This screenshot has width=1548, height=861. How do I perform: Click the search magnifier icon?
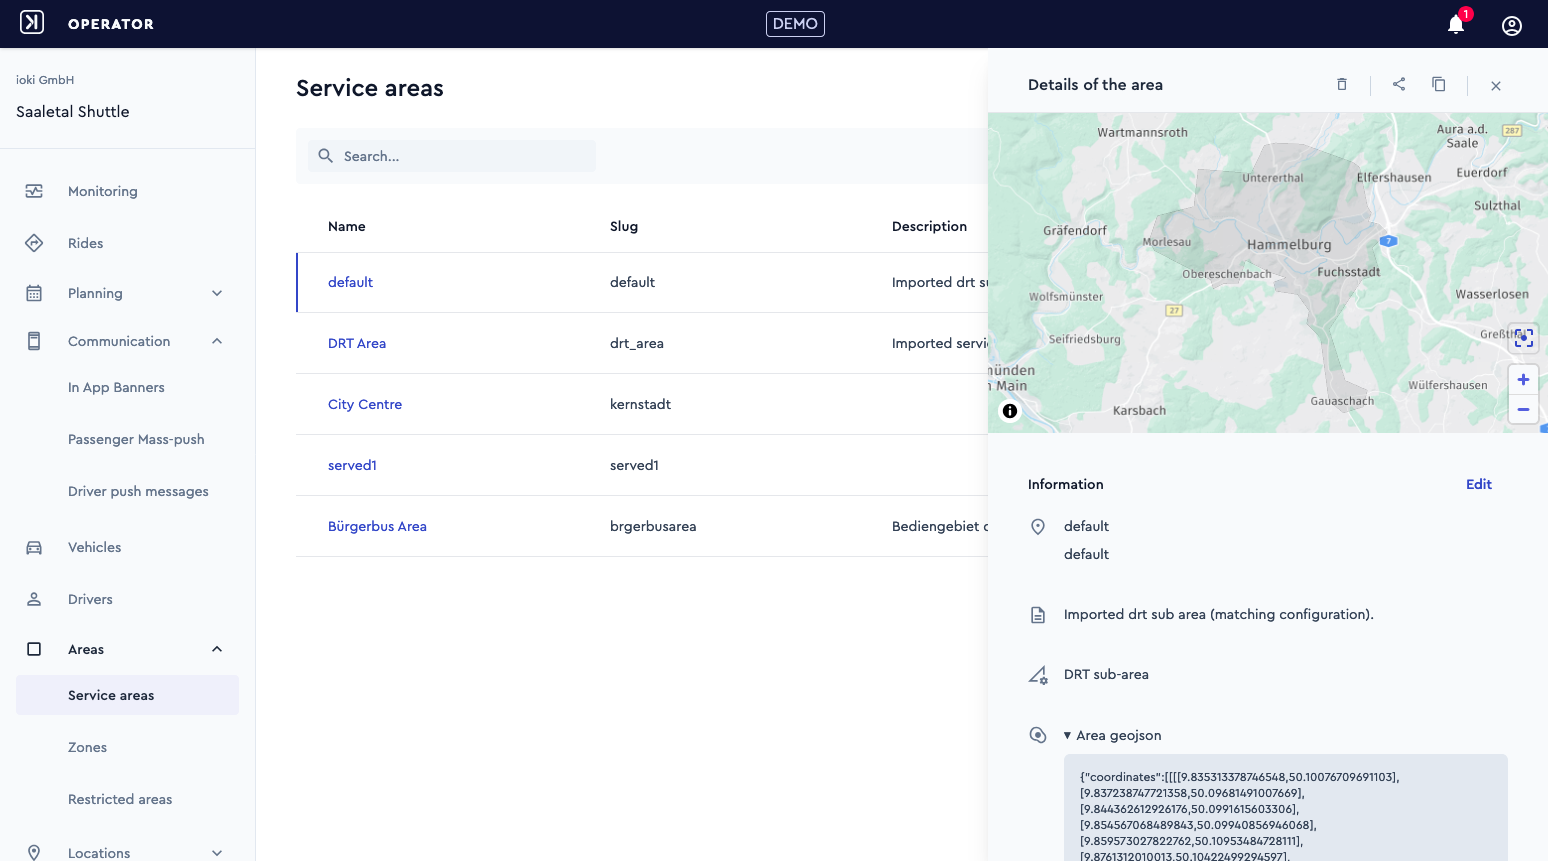(325, 156)
